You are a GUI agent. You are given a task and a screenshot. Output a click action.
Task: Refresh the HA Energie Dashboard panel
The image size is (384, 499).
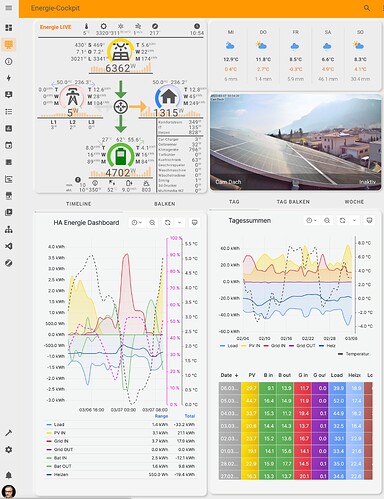pyautogui.click(x=168, y=222)
